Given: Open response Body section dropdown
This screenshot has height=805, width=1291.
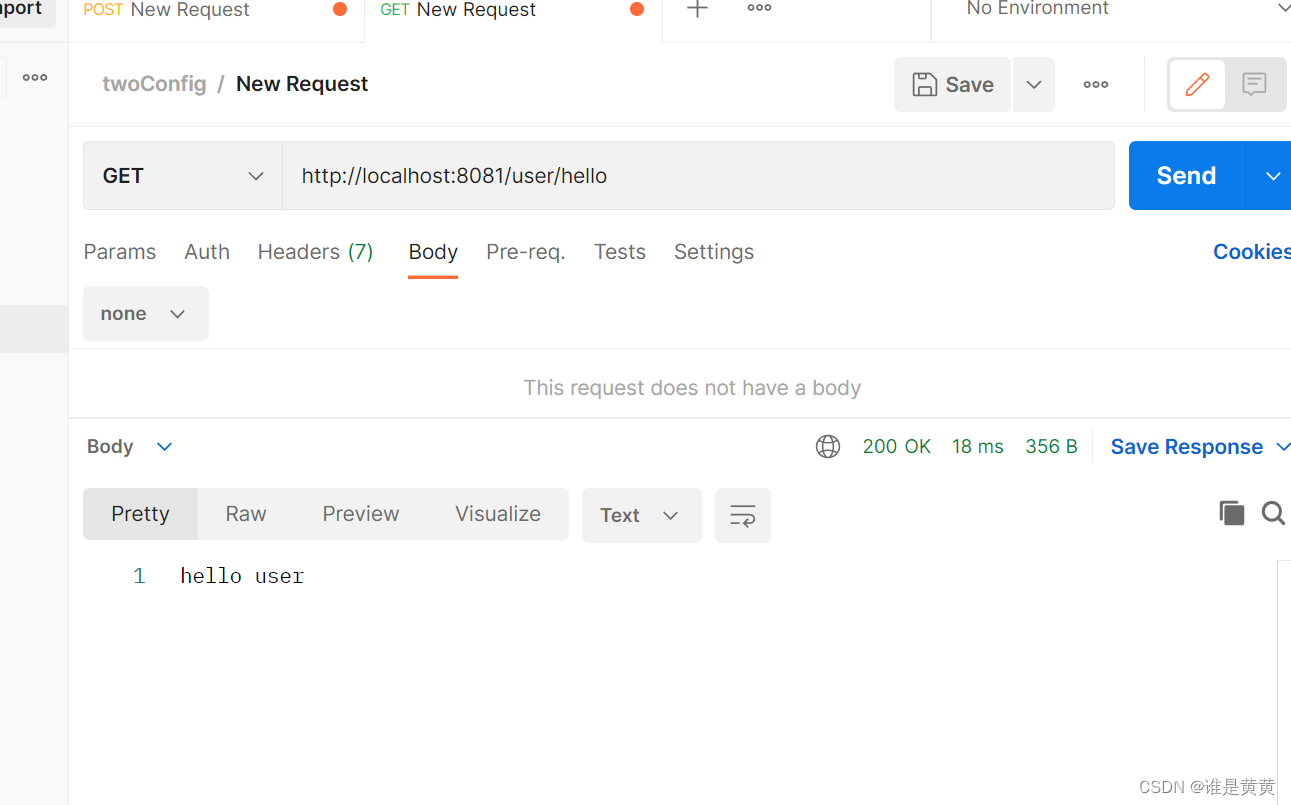Looking at the screenshot, I should pyautogui.click(x=130, y=446).
